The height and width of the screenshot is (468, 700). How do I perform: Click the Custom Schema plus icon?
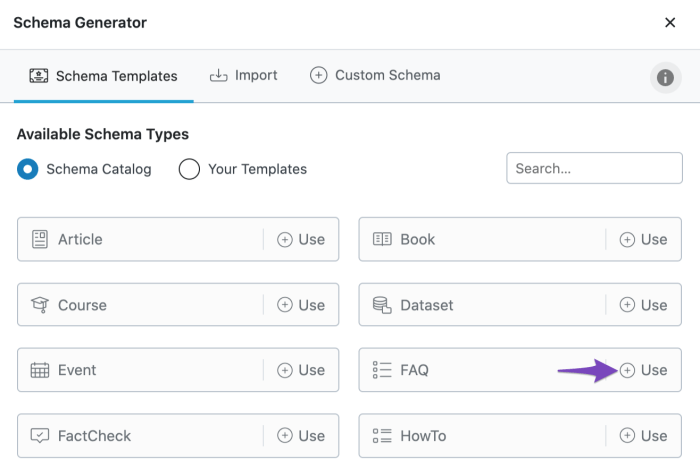tap(318, 75)
